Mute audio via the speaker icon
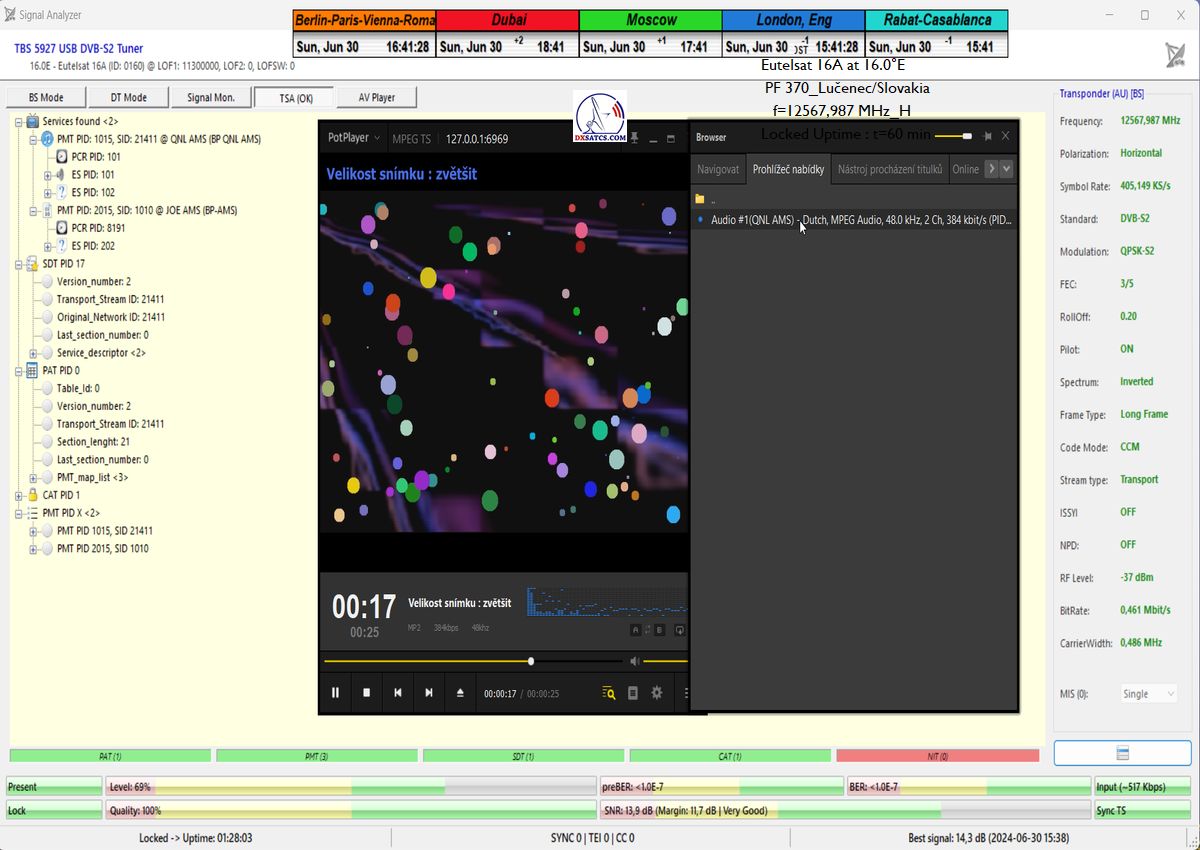The image size is (1200, 850). (634, 661)
